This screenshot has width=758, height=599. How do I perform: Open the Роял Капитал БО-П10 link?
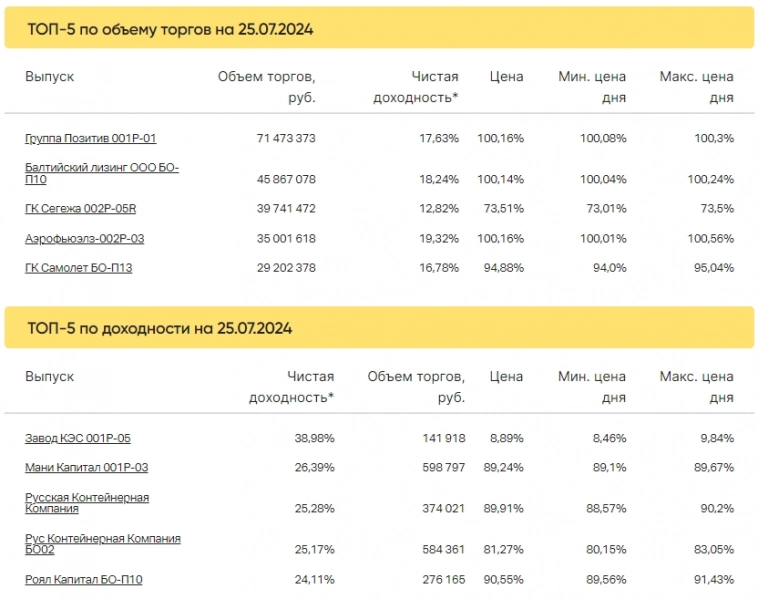pyautogui.click(x=83, y=579)
